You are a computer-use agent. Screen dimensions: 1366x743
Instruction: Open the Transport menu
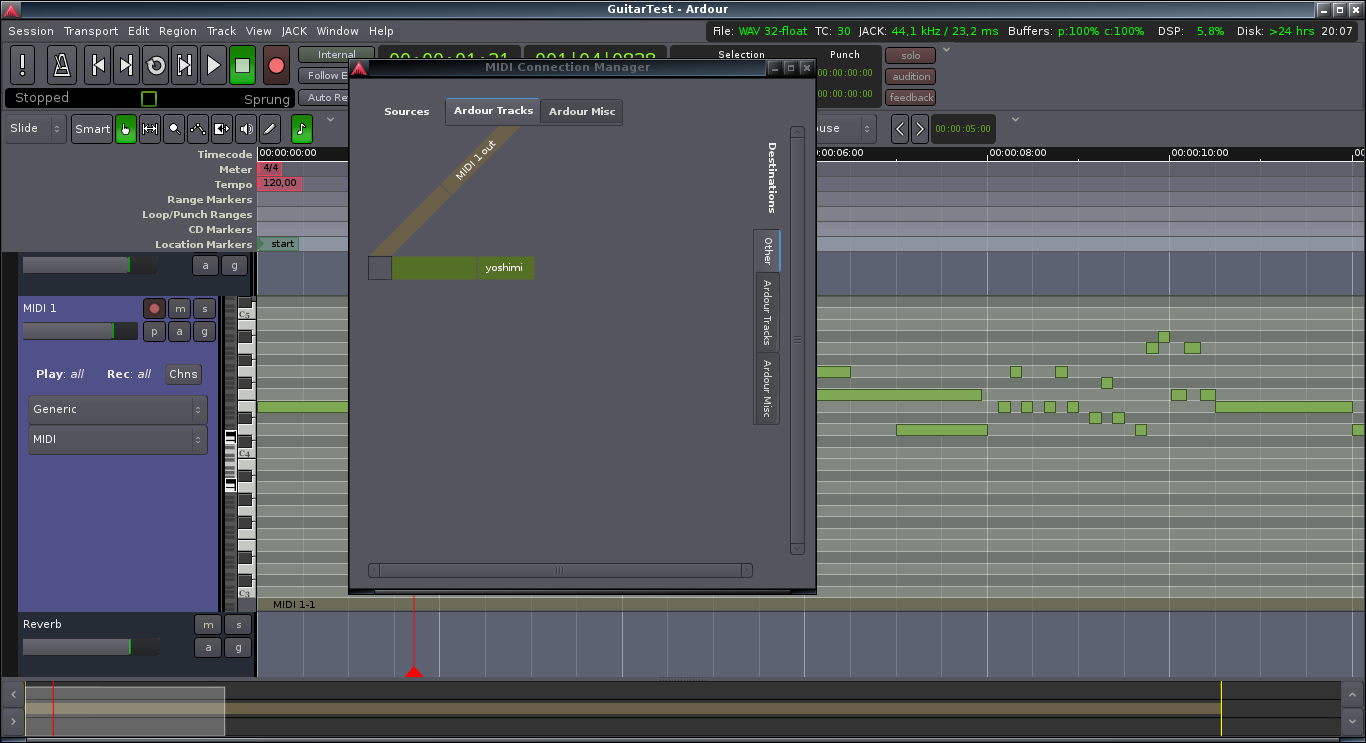[91, 31]
